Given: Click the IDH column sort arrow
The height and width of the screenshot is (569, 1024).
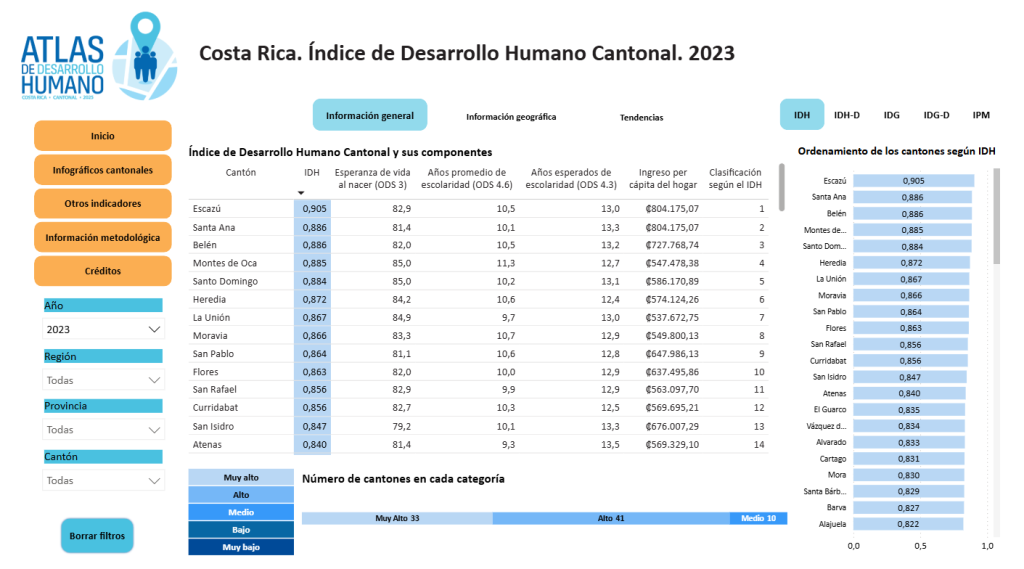Looking at the screenshot, I should tap(301, 192).
